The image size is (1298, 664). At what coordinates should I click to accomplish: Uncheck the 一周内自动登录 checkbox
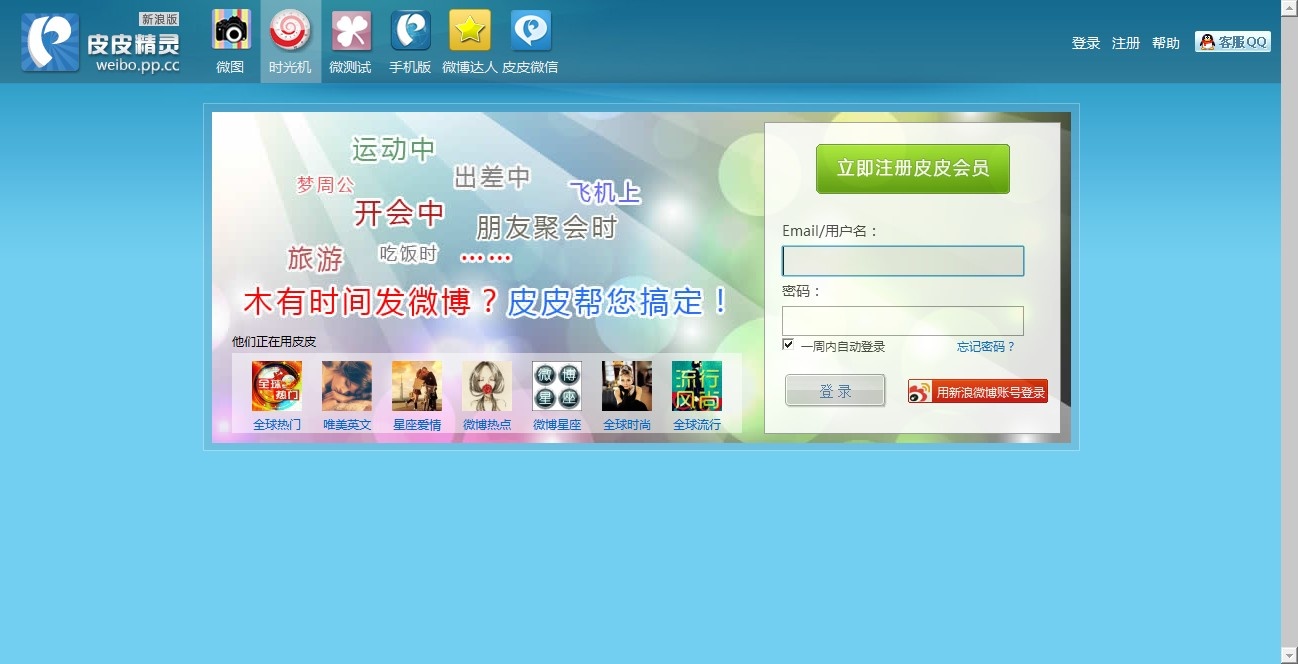pos(788,345)
